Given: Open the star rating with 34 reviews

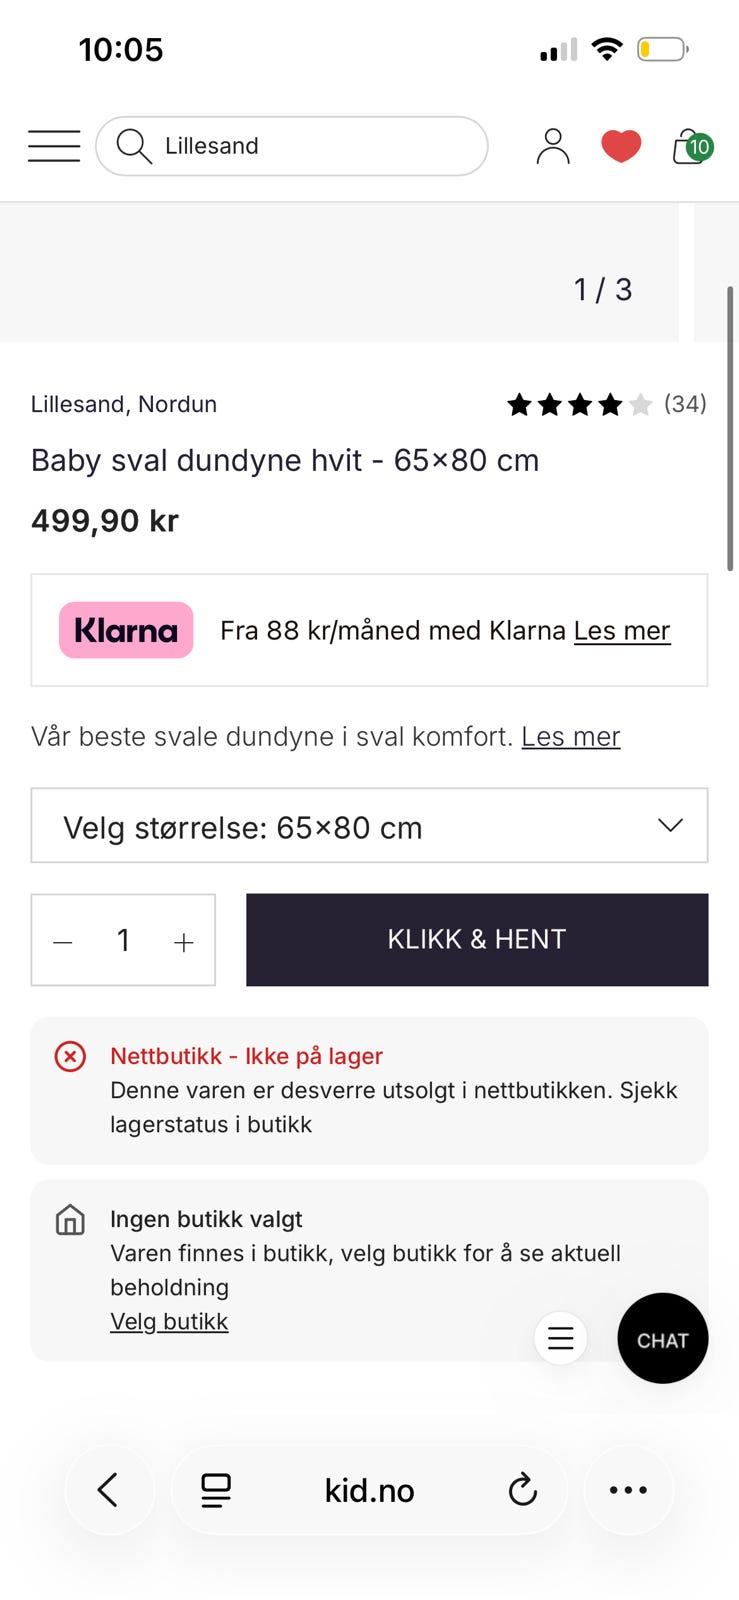Looking at the screenshot, I should 606,404.
